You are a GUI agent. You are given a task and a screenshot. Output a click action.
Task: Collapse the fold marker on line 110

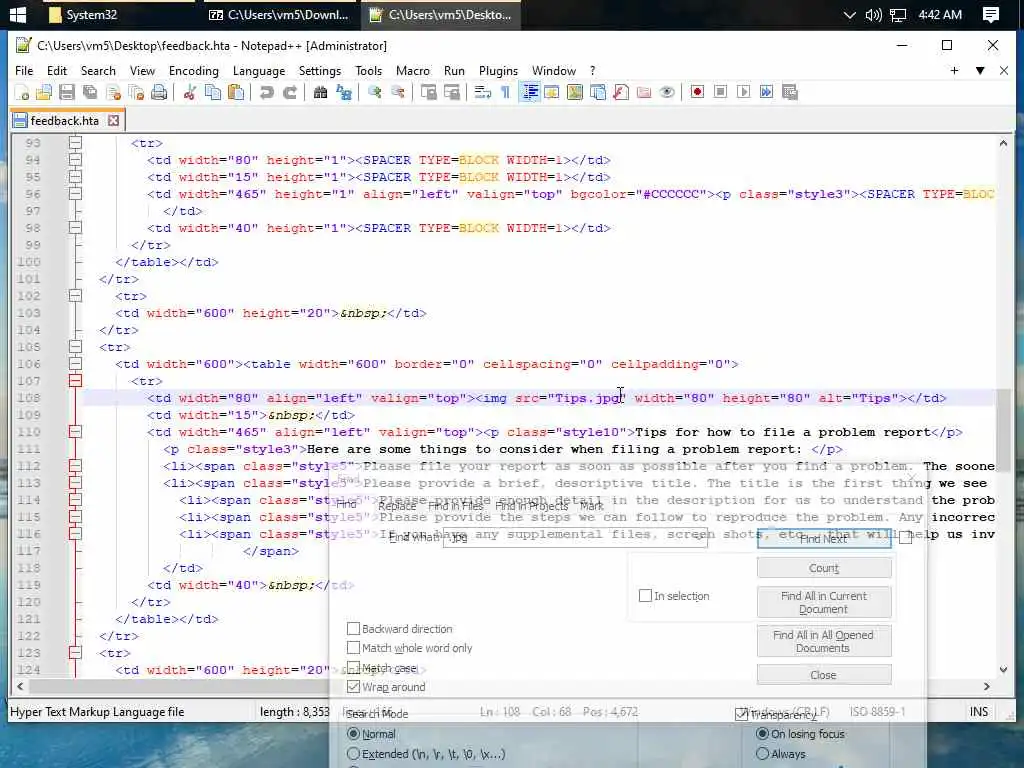[x=75, y=432]
